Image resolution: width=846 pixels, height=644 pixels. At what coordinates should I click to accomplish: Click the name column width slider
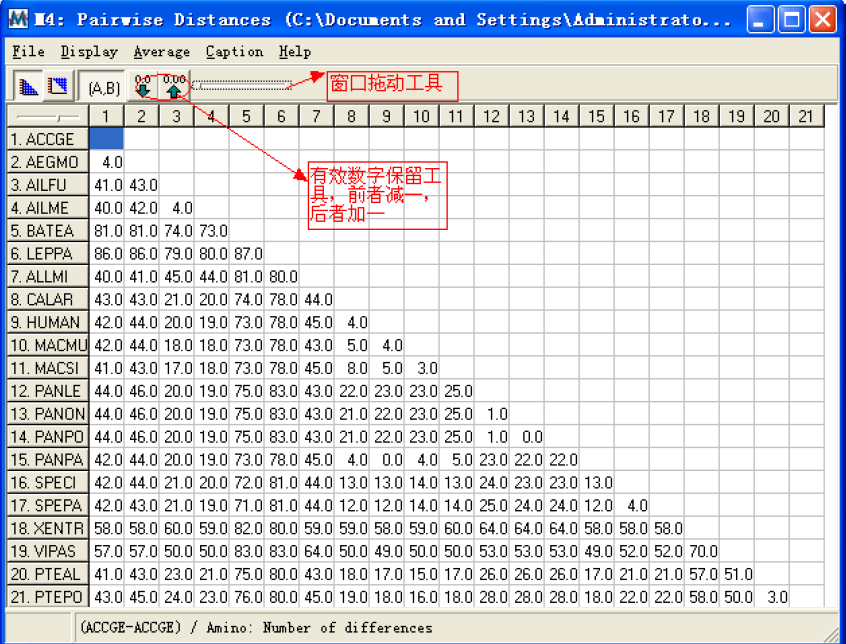click(x=47, y=117)
